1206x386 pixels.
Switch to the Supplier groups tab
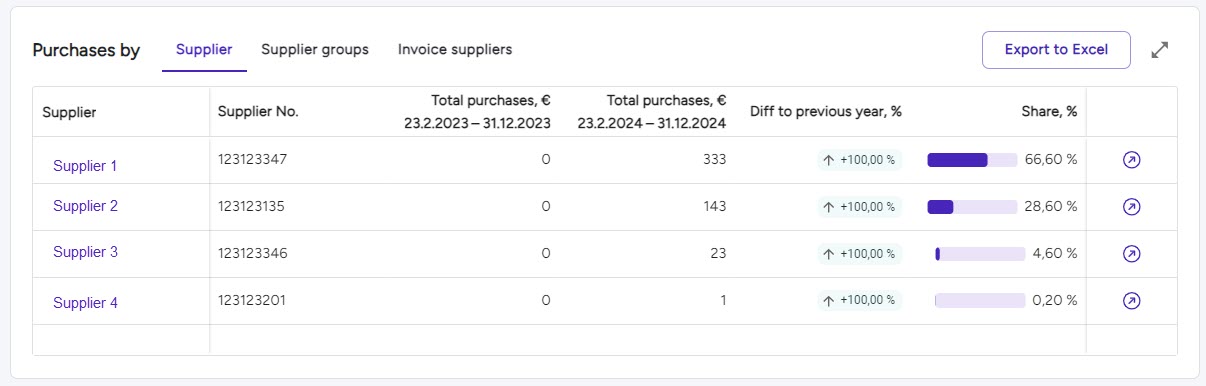click(x=315, y=50)
